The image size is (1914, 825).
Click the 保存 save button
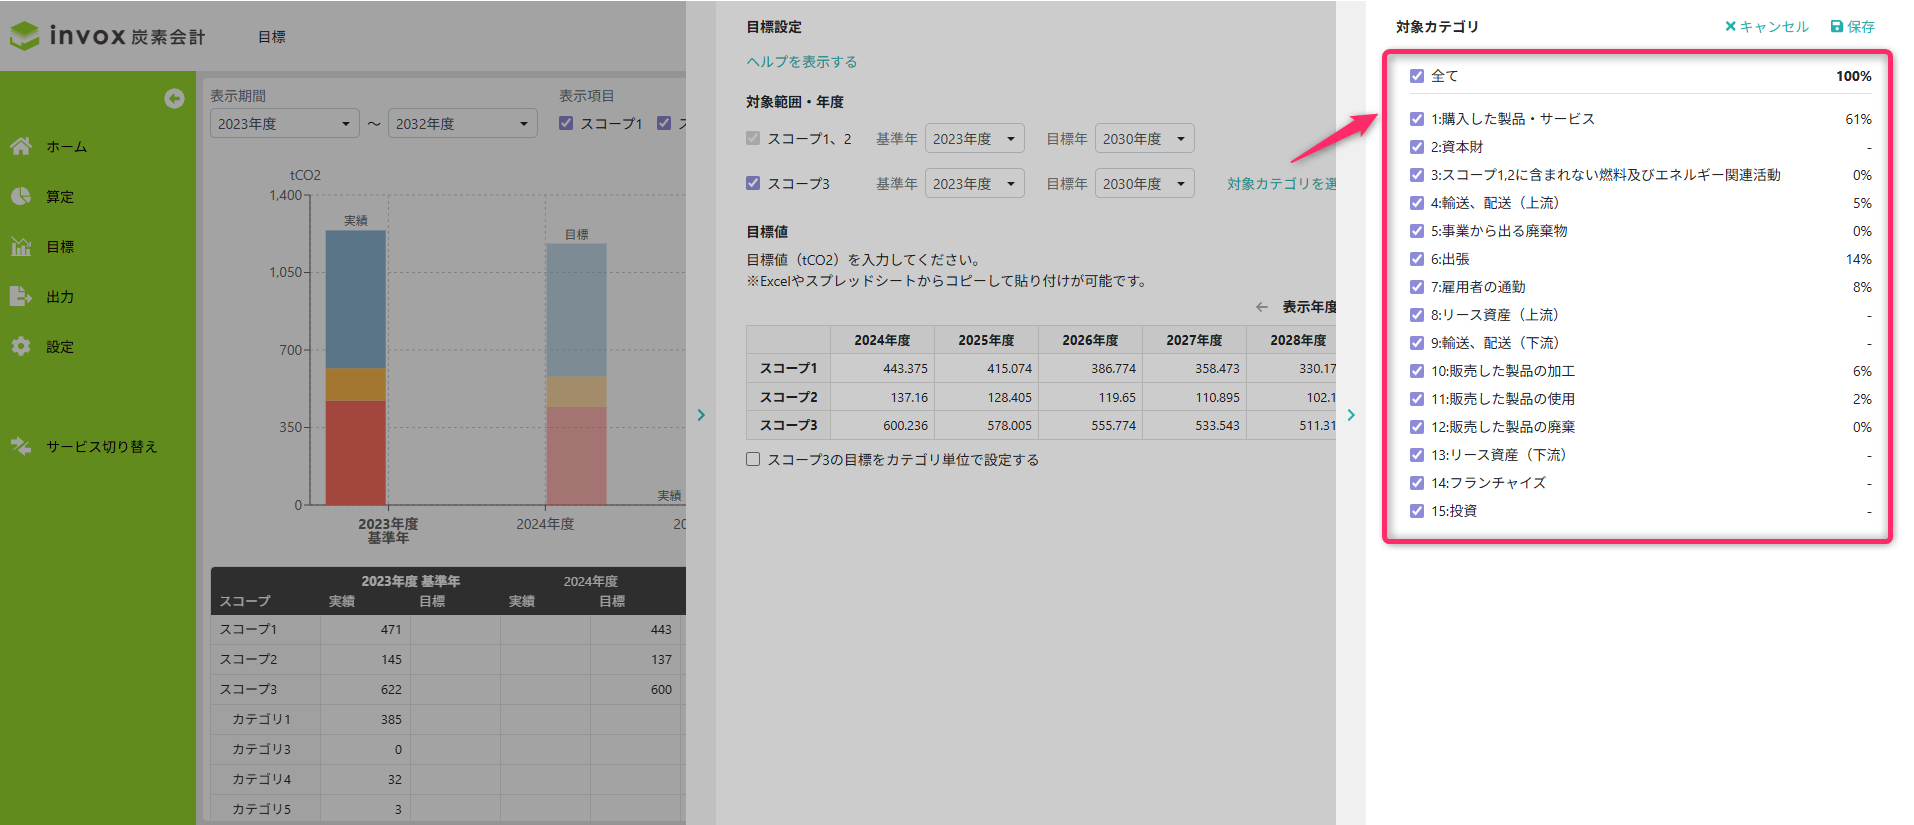point(1852,27)
